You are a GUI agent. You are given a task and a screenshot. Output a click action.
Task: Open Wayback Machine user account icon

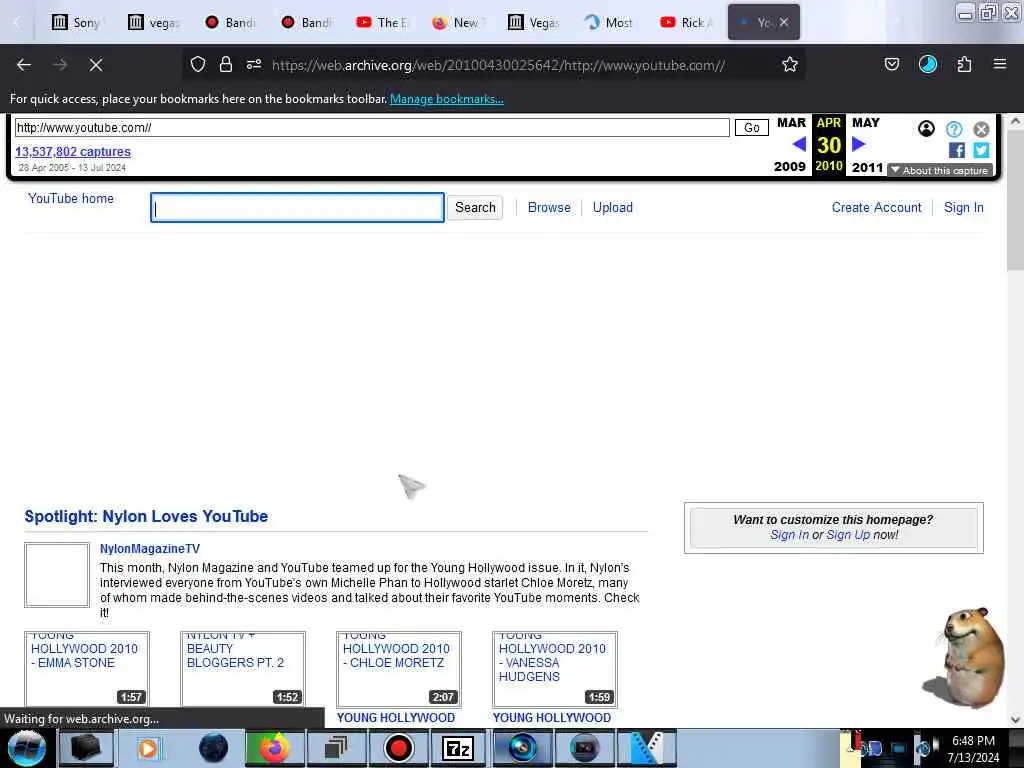[926, 129]
